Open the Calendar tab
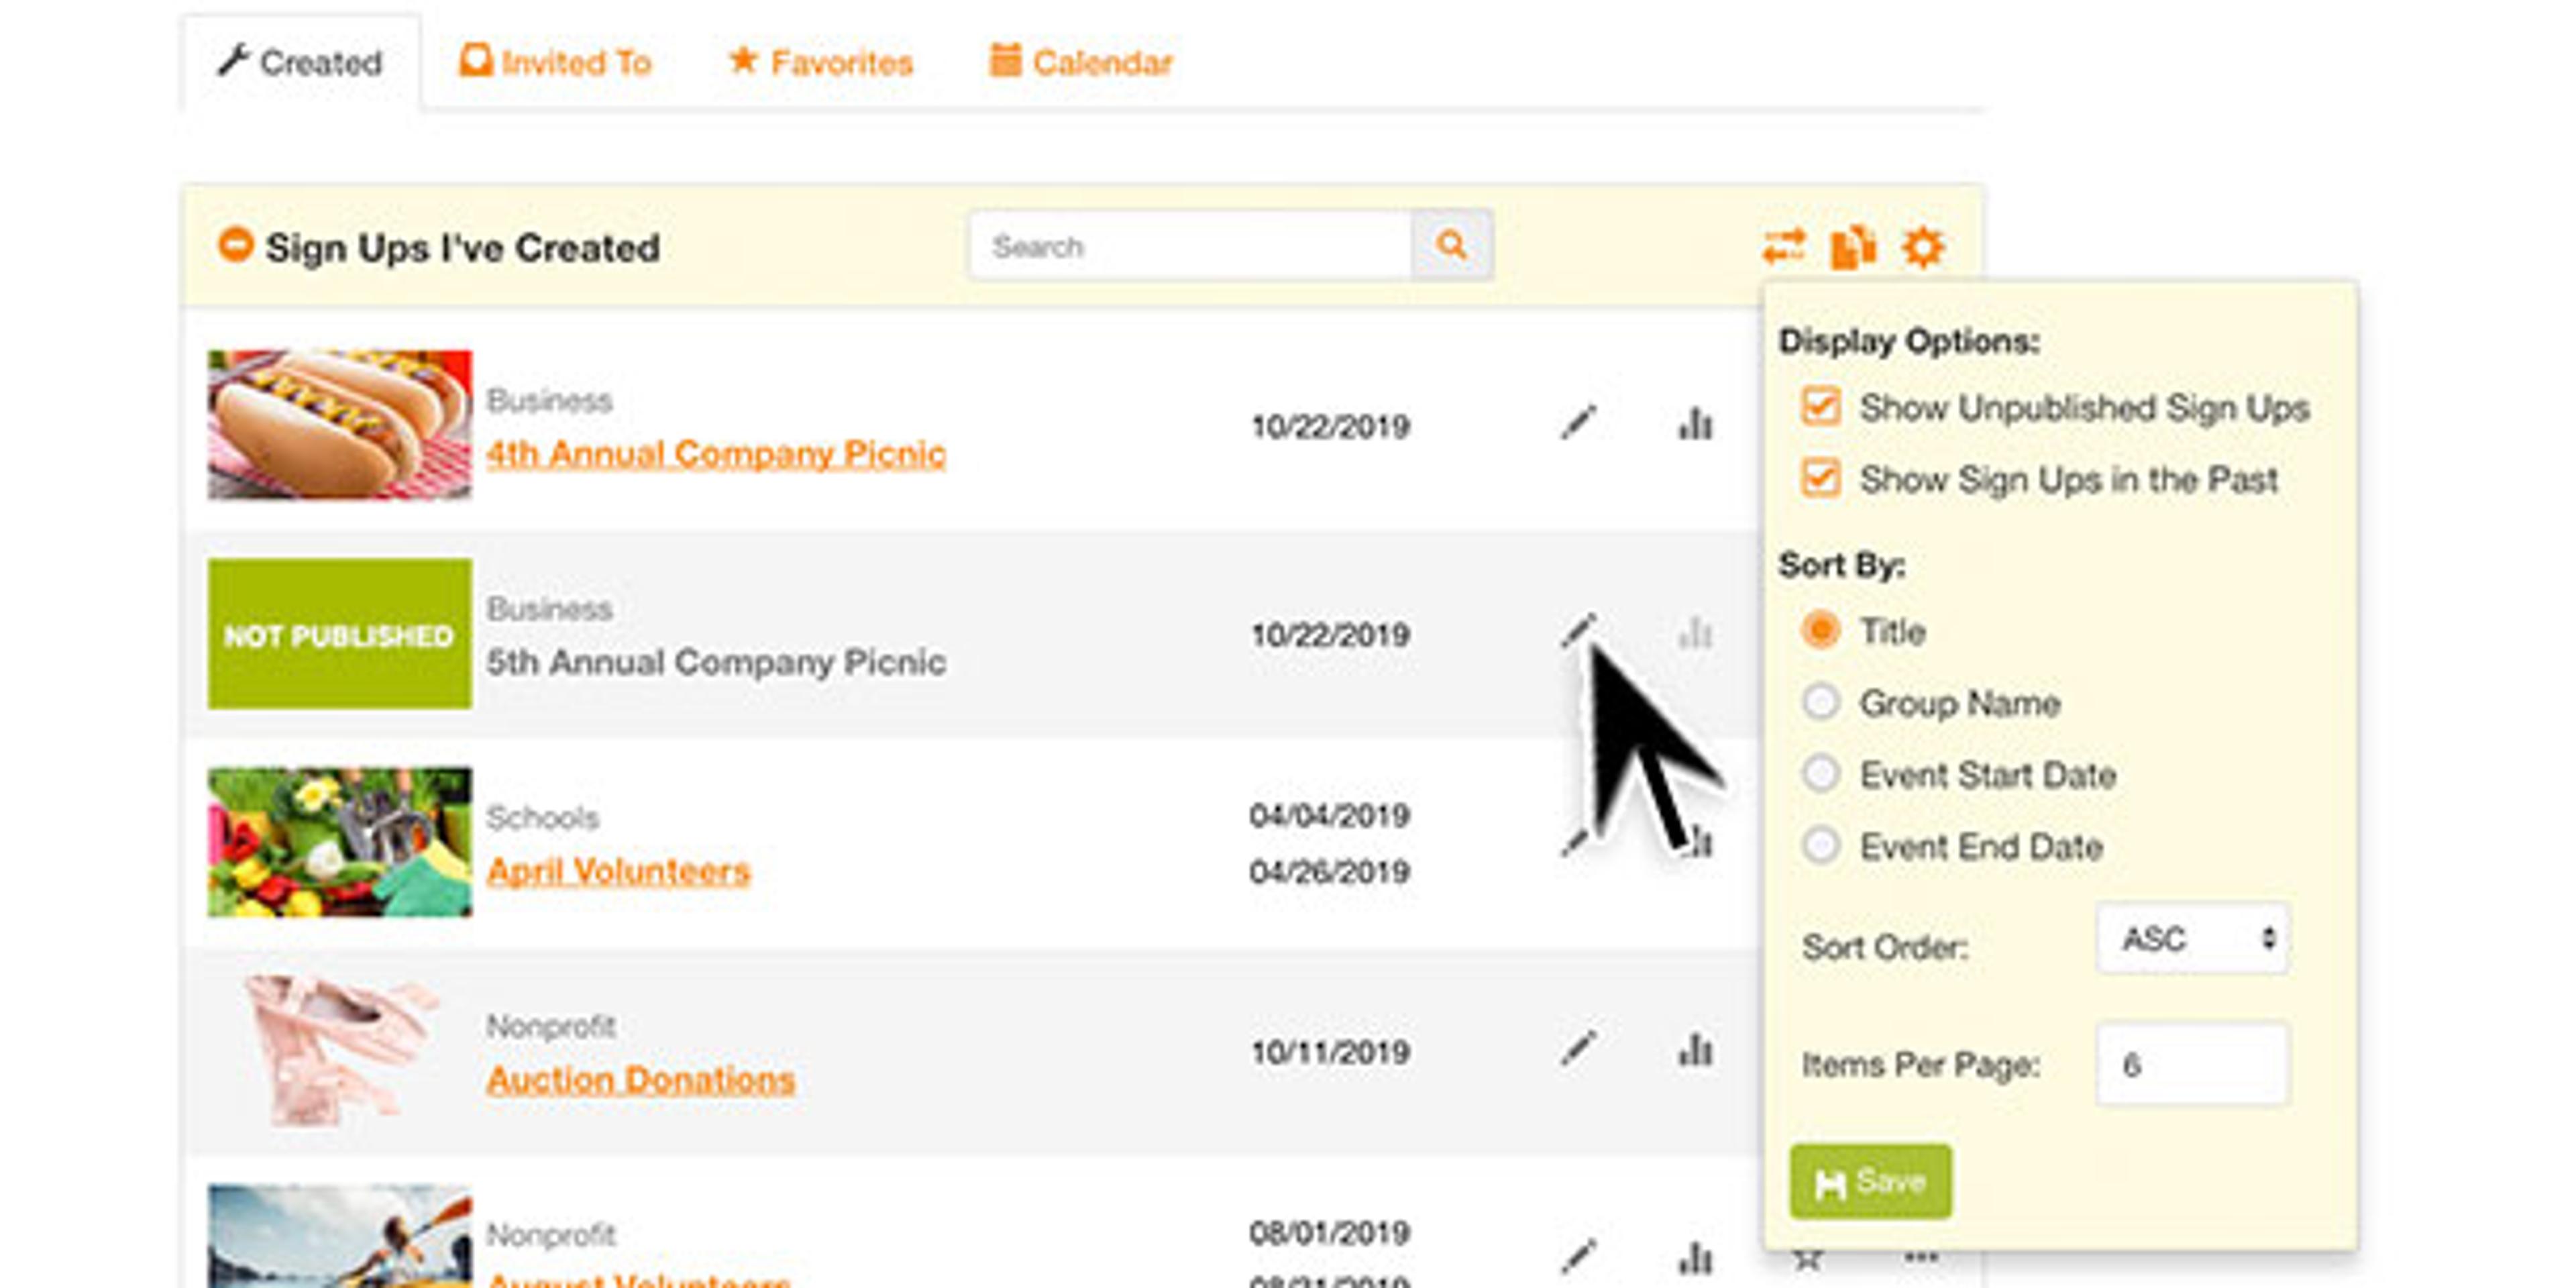 coord(1080,62)
